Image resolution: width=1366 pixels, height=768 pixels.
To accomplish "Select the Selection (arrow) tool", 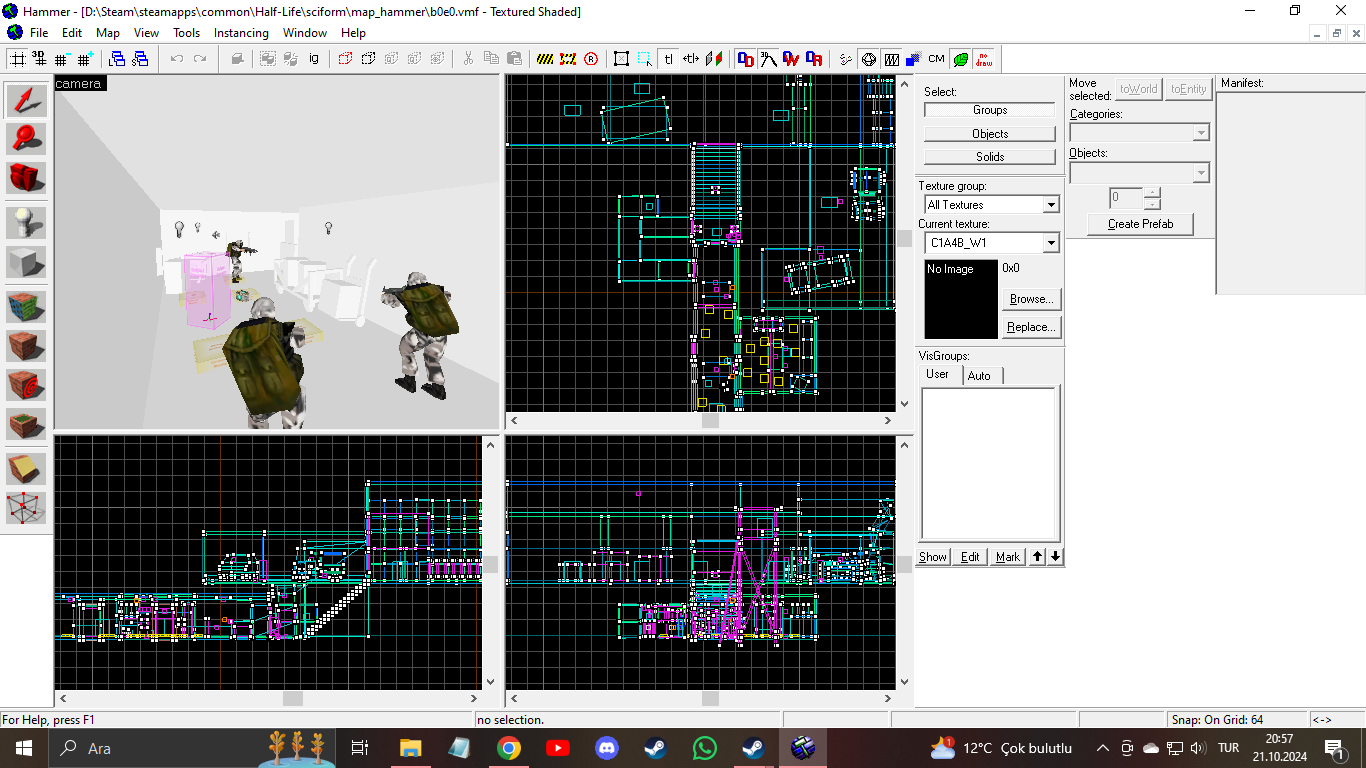I will (x=27, y=100).
